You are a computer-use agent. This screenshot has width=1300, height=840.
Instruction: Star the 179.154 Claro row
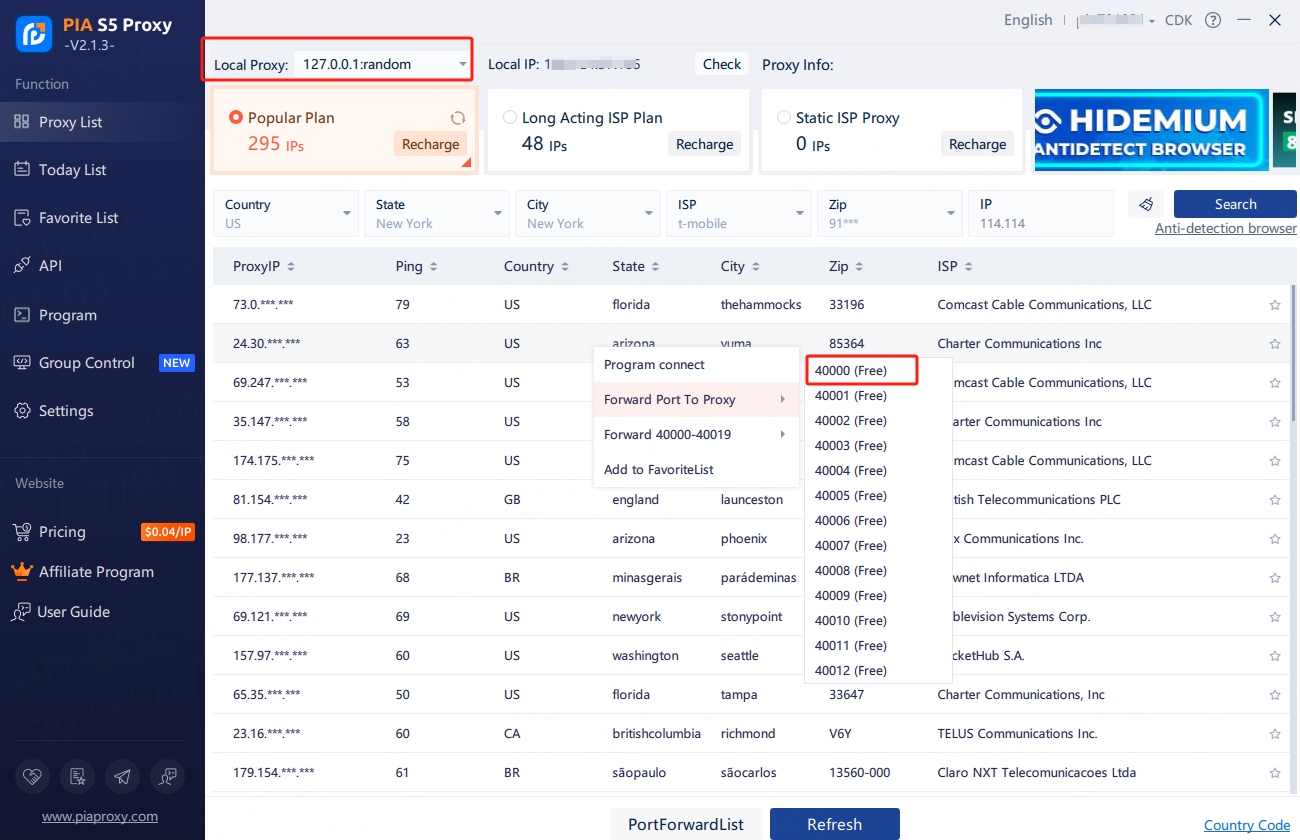1275,773
